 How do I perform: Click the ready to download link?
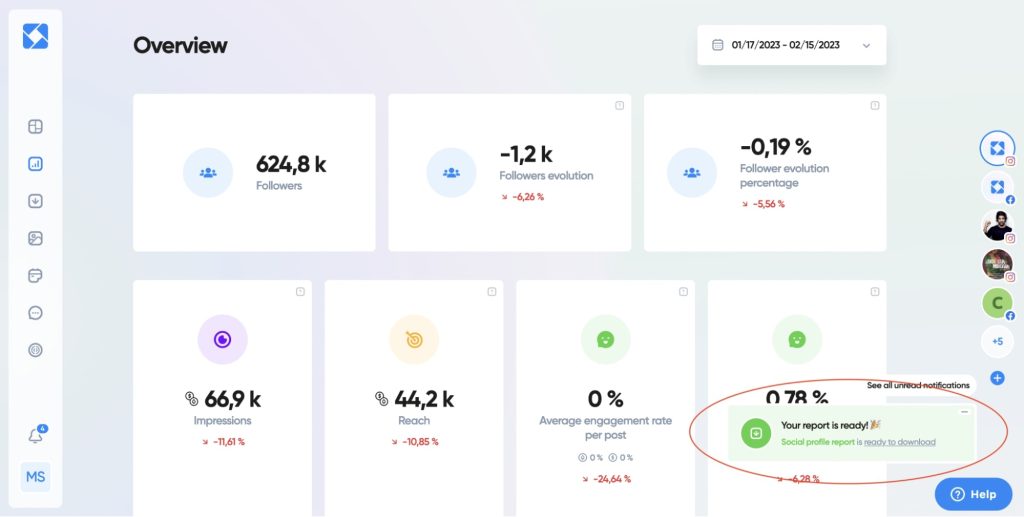pos(900,442)
